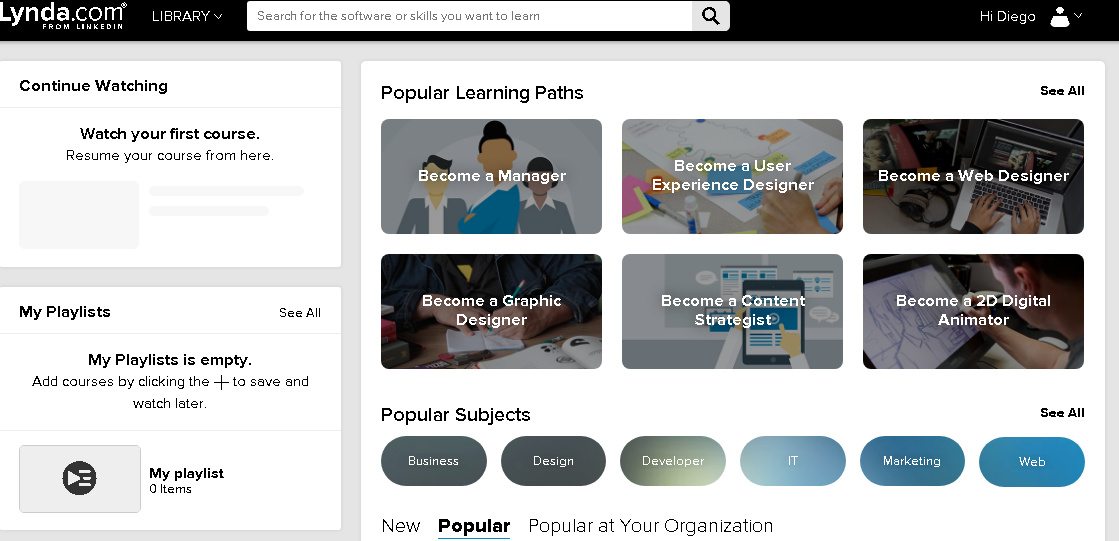This screenshot has width=1119, height=541.
Task: Choose the Become a Content Strategist card
Action: 732,311
